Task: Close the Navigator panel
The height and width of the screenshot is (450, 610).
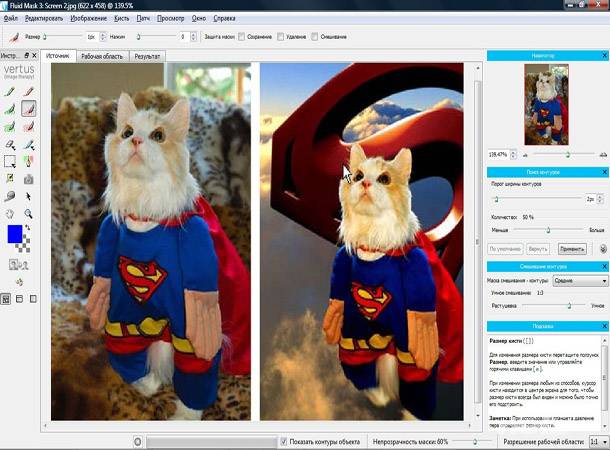Action: (605, 56)
